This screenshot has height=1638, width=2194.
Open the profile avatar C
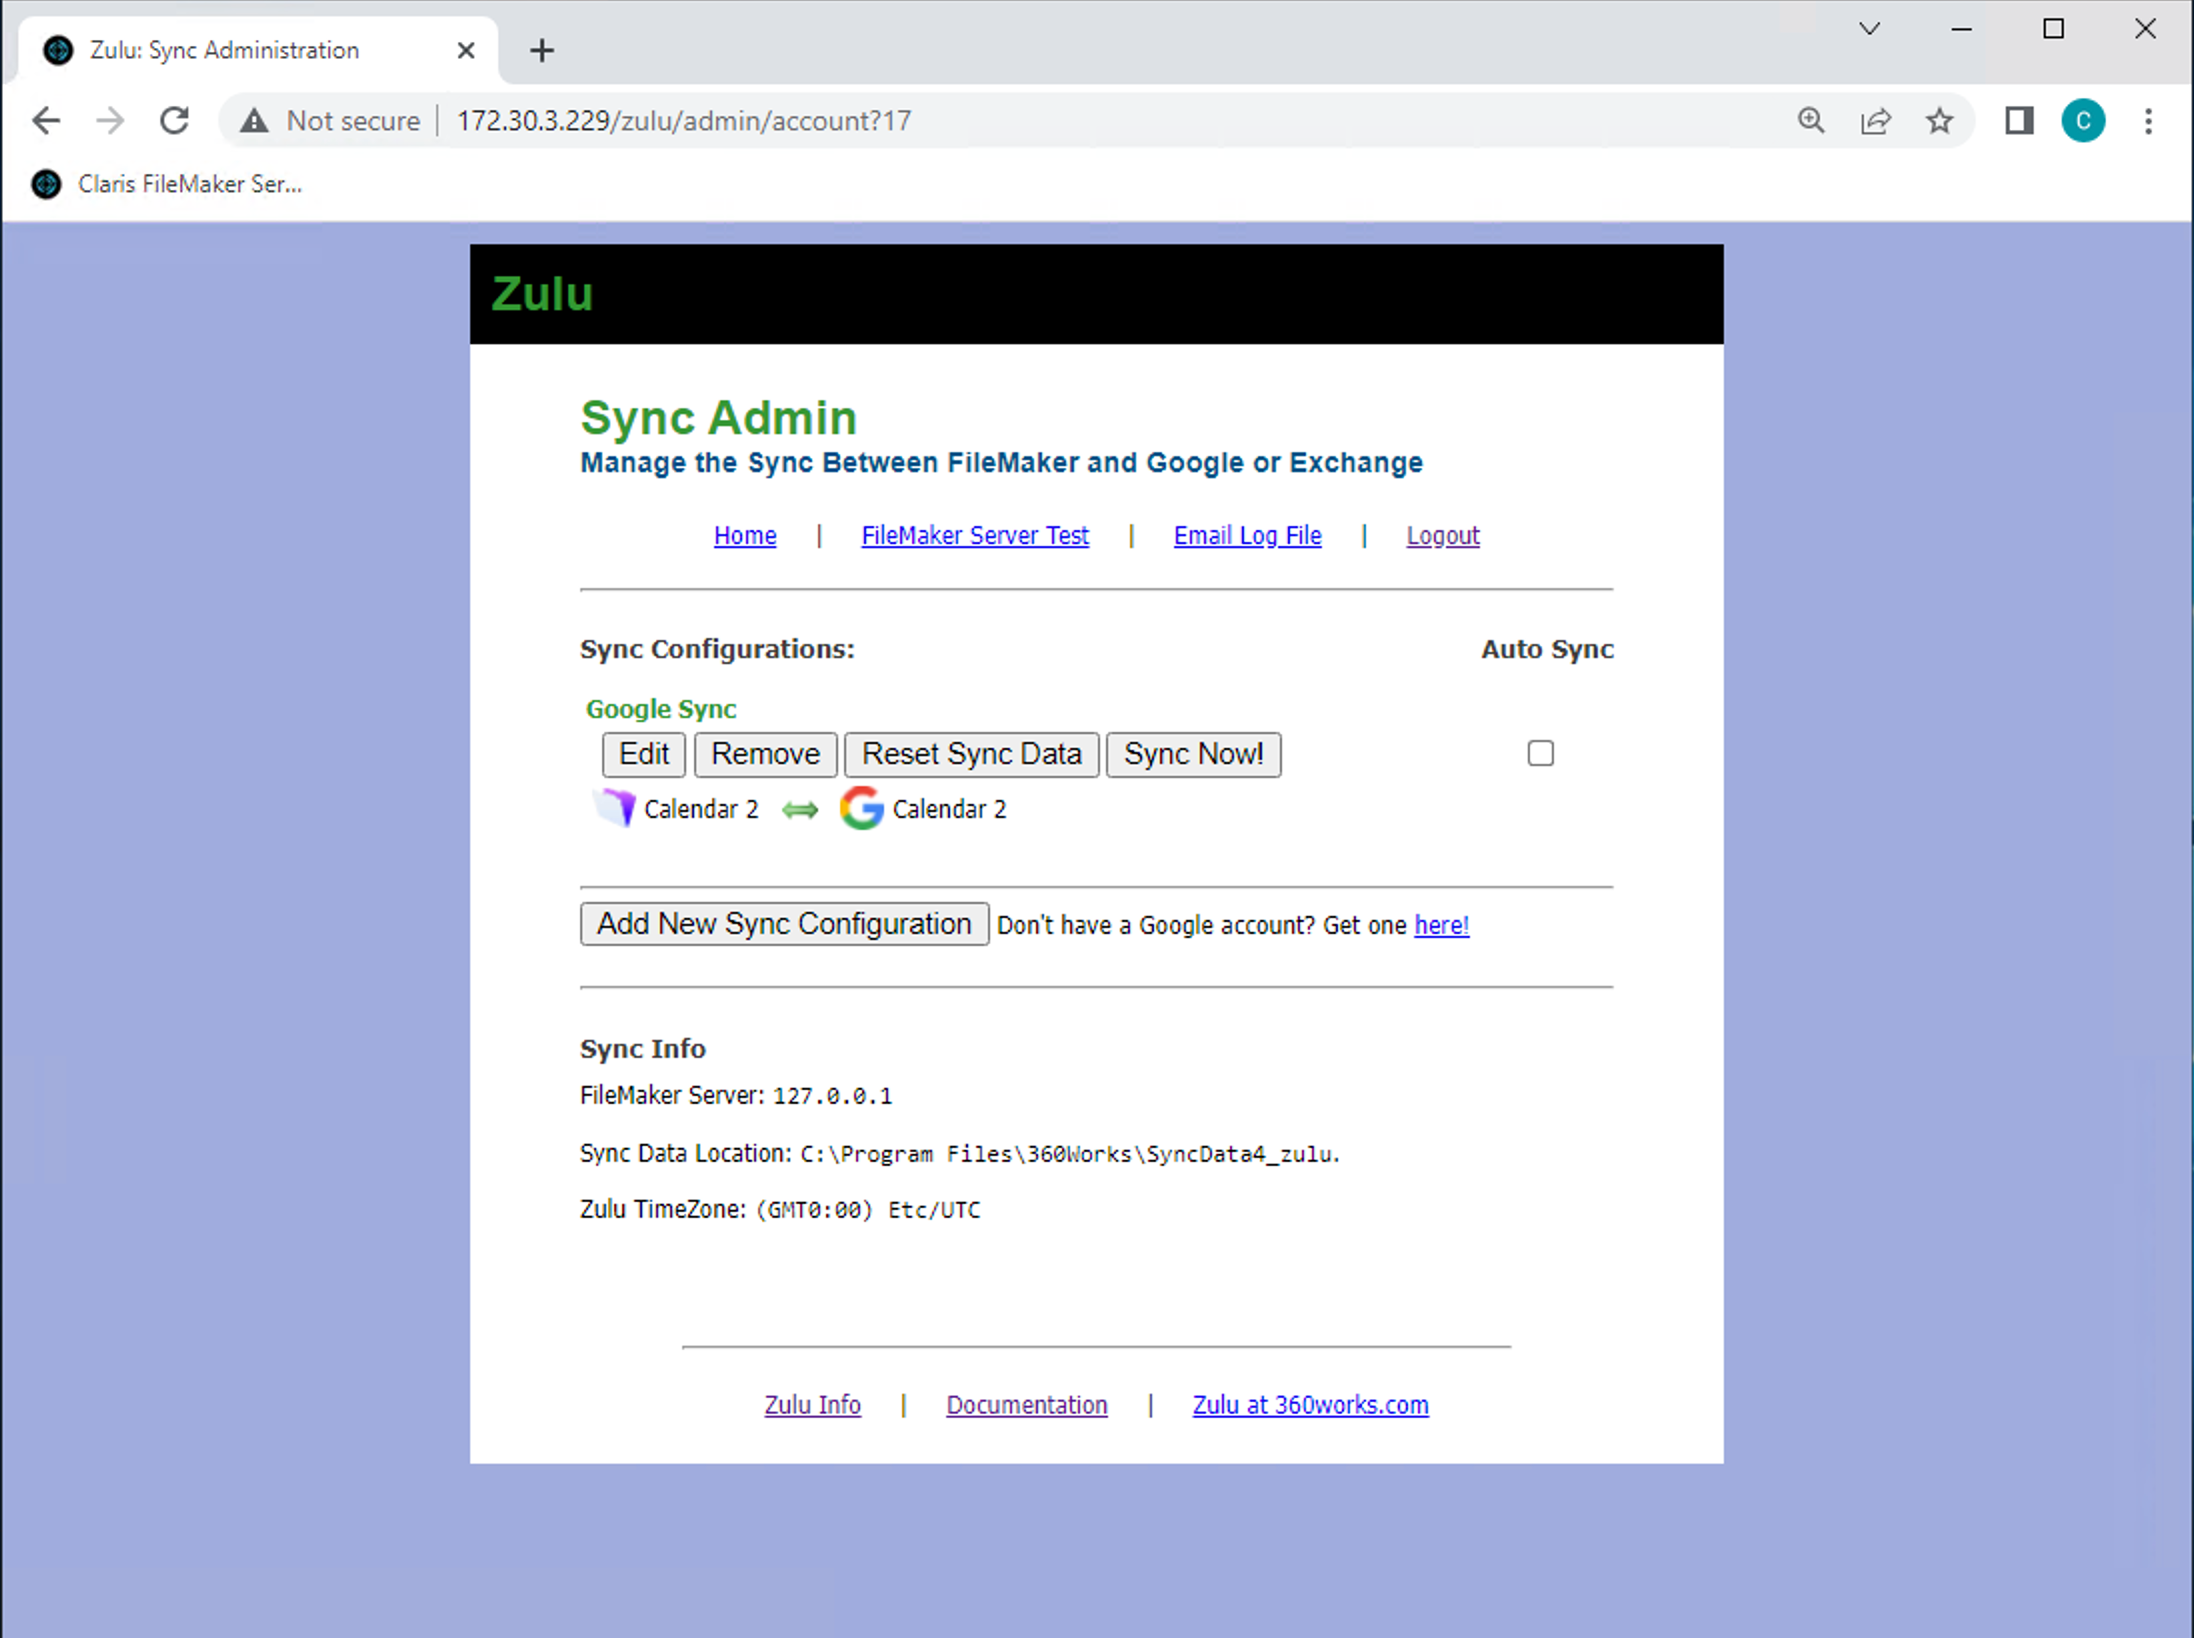[x=2083, y=121]
